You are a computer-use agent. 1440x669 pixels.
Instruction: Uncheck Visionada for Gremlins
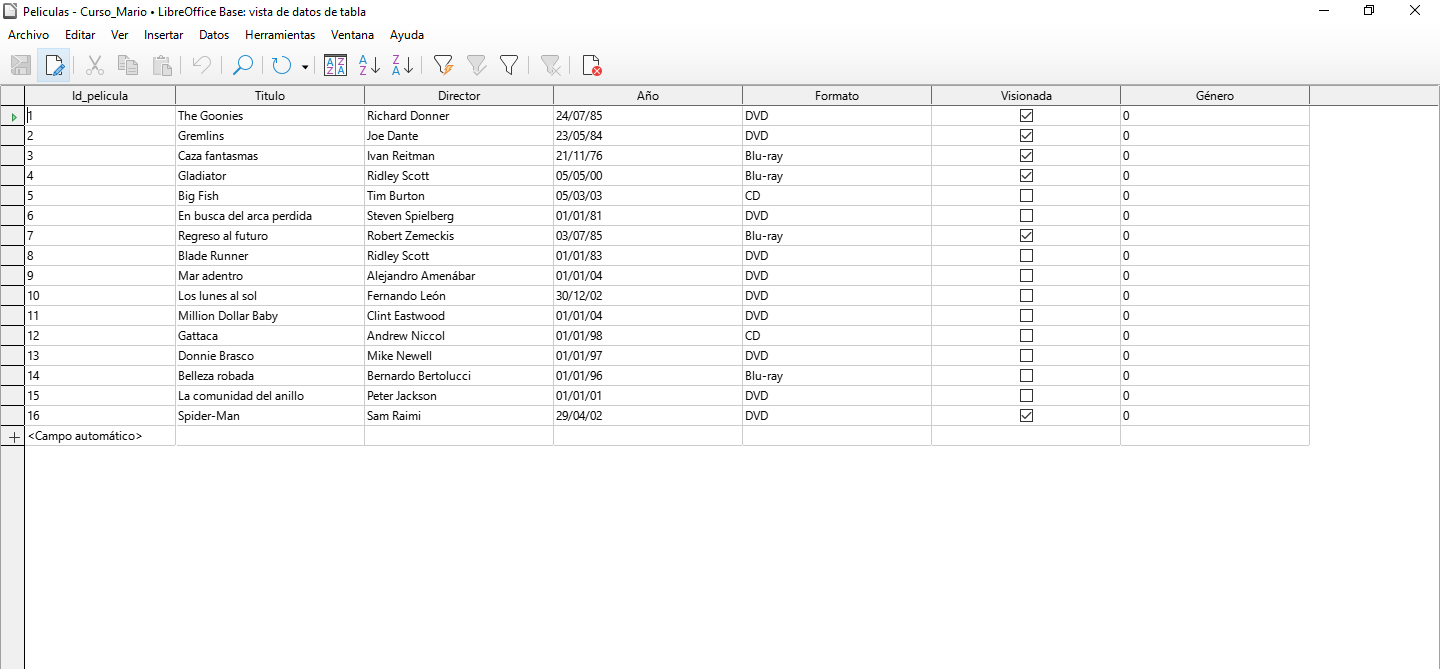(1026, 136)
